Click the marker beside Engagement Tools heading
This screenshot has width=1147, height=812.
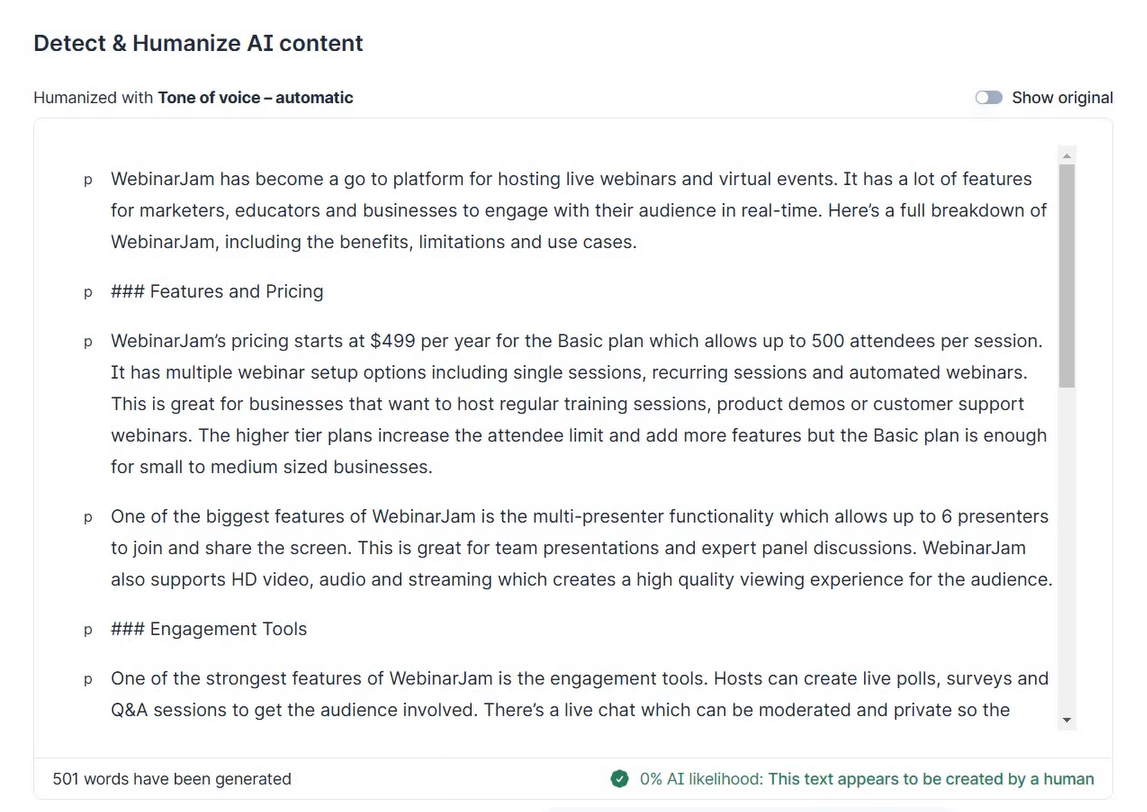pos(88,630)
